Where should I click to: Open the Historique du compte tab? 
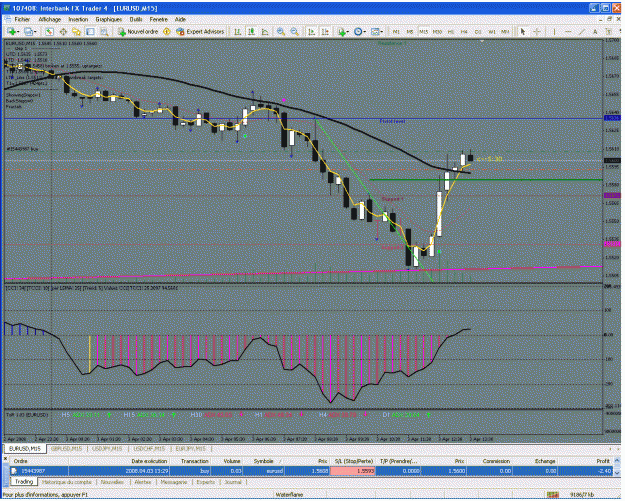point(67,482)
